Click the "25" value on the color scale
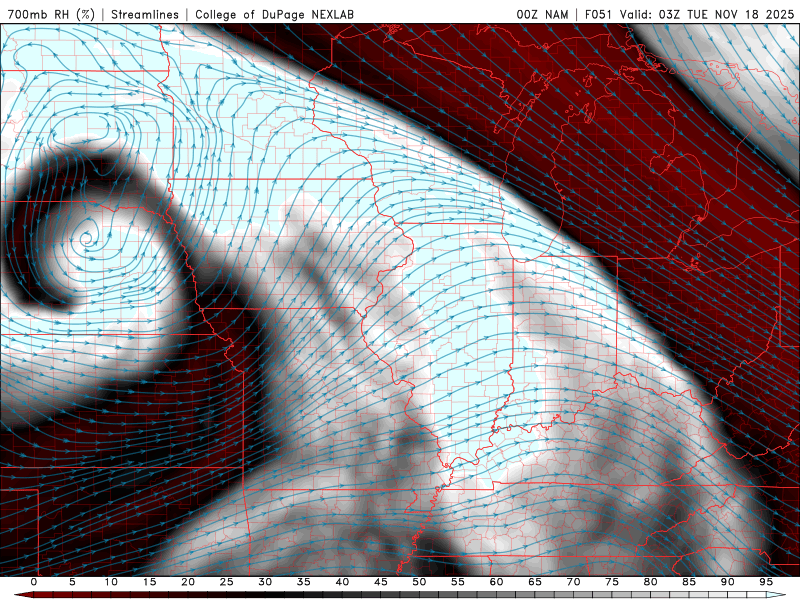800x600 pixels. click(x=227, y=582)
